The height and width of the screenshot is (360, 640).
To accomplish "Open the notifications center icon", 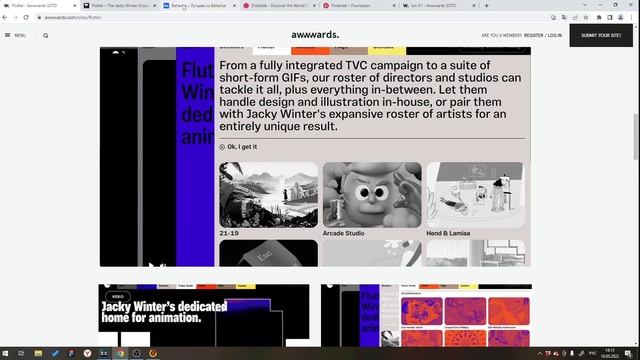I will pyautogui.click(x=628, y=353).
